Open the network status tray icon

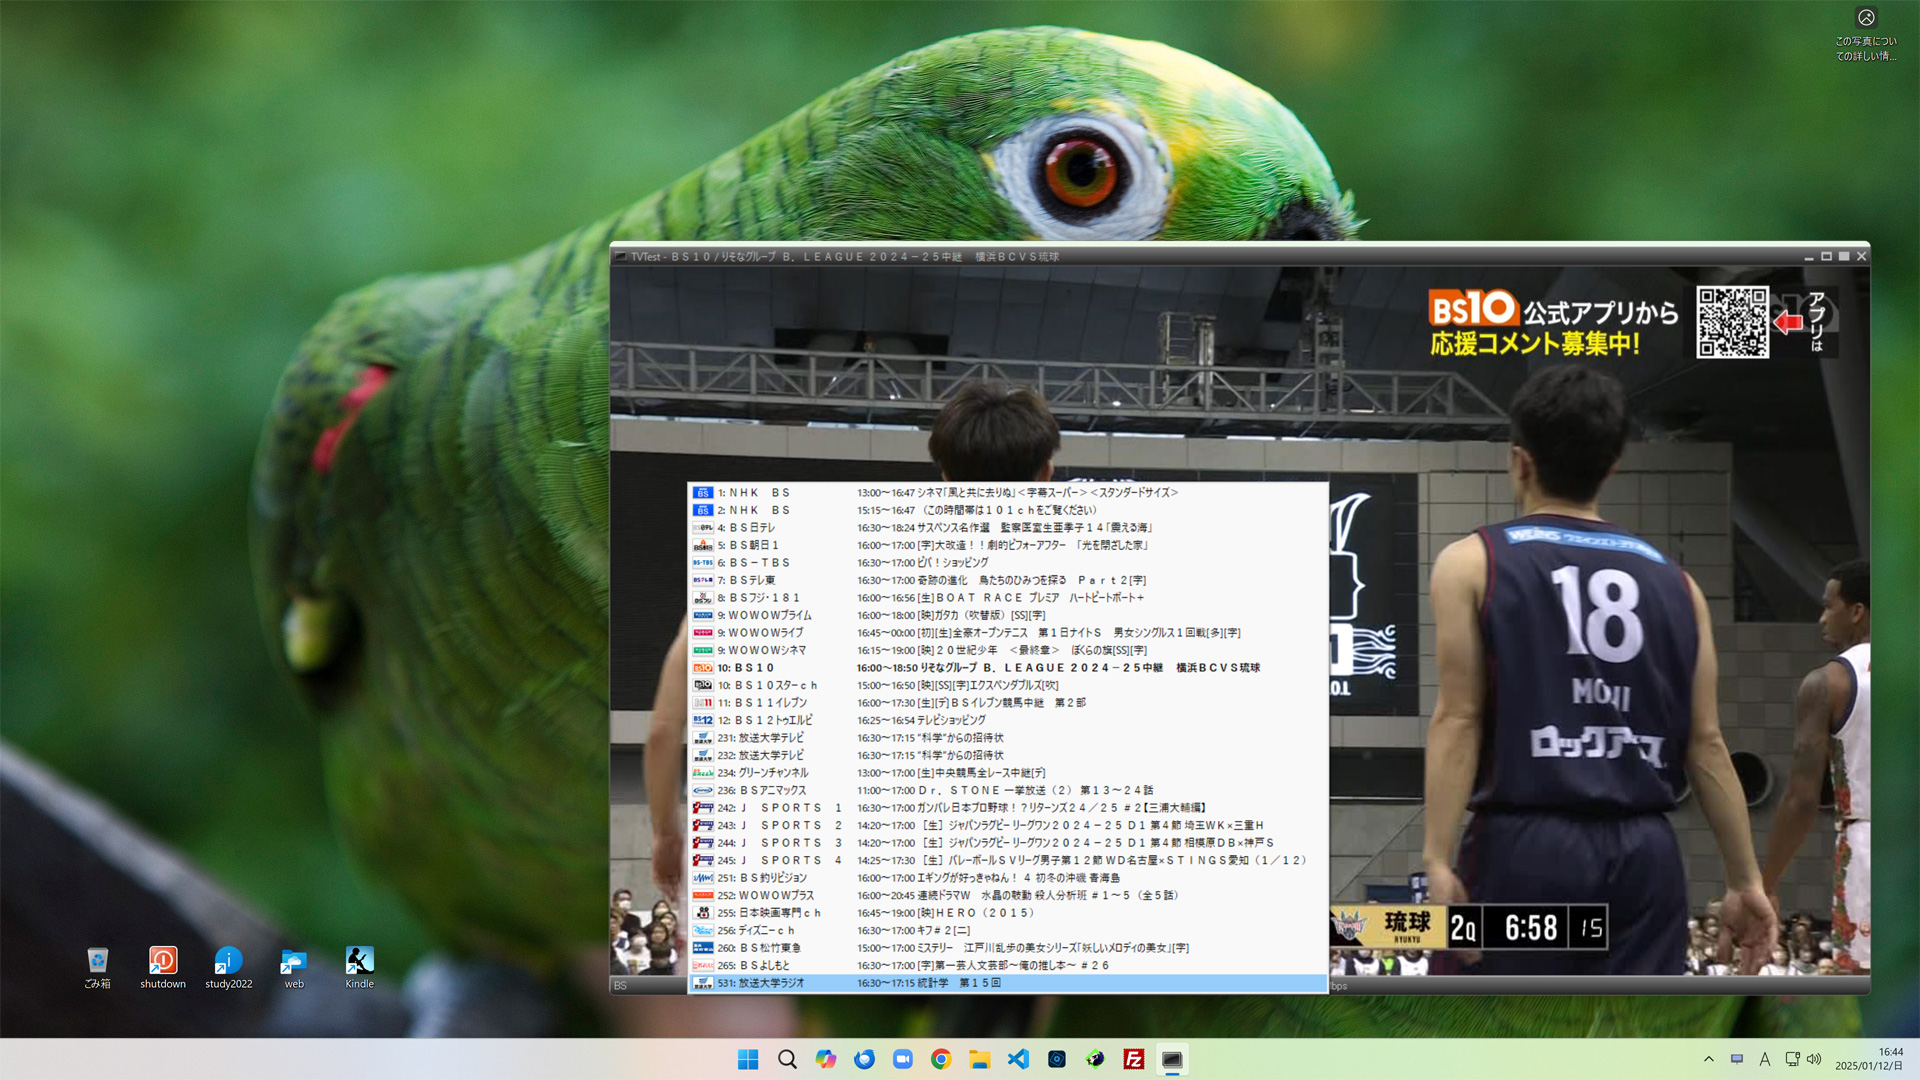tap(1792, 1059)
